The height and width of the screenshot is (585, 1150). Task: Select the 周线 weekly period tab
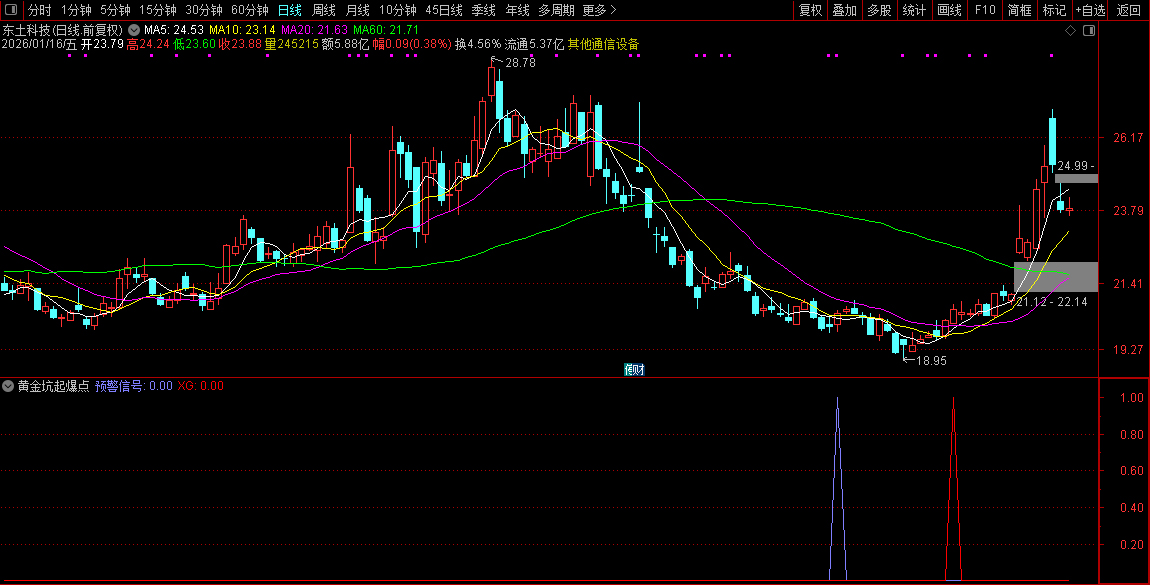pos(324,10)
